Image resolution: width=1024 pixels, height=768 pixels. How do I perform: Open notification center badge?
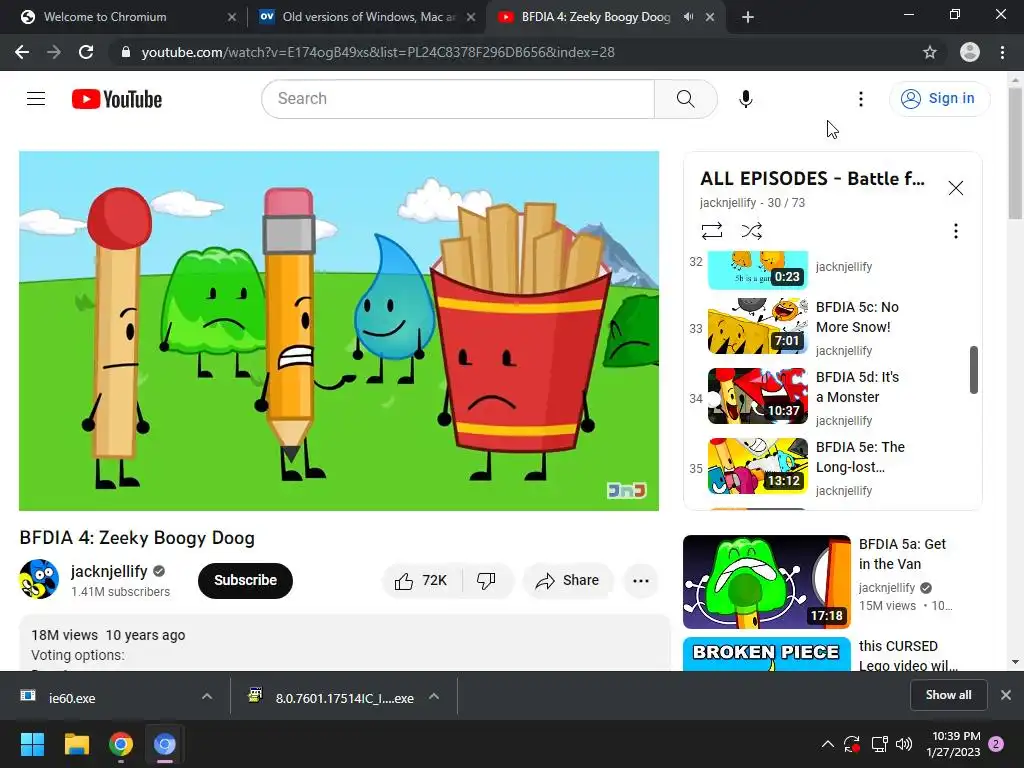[996, 744]
